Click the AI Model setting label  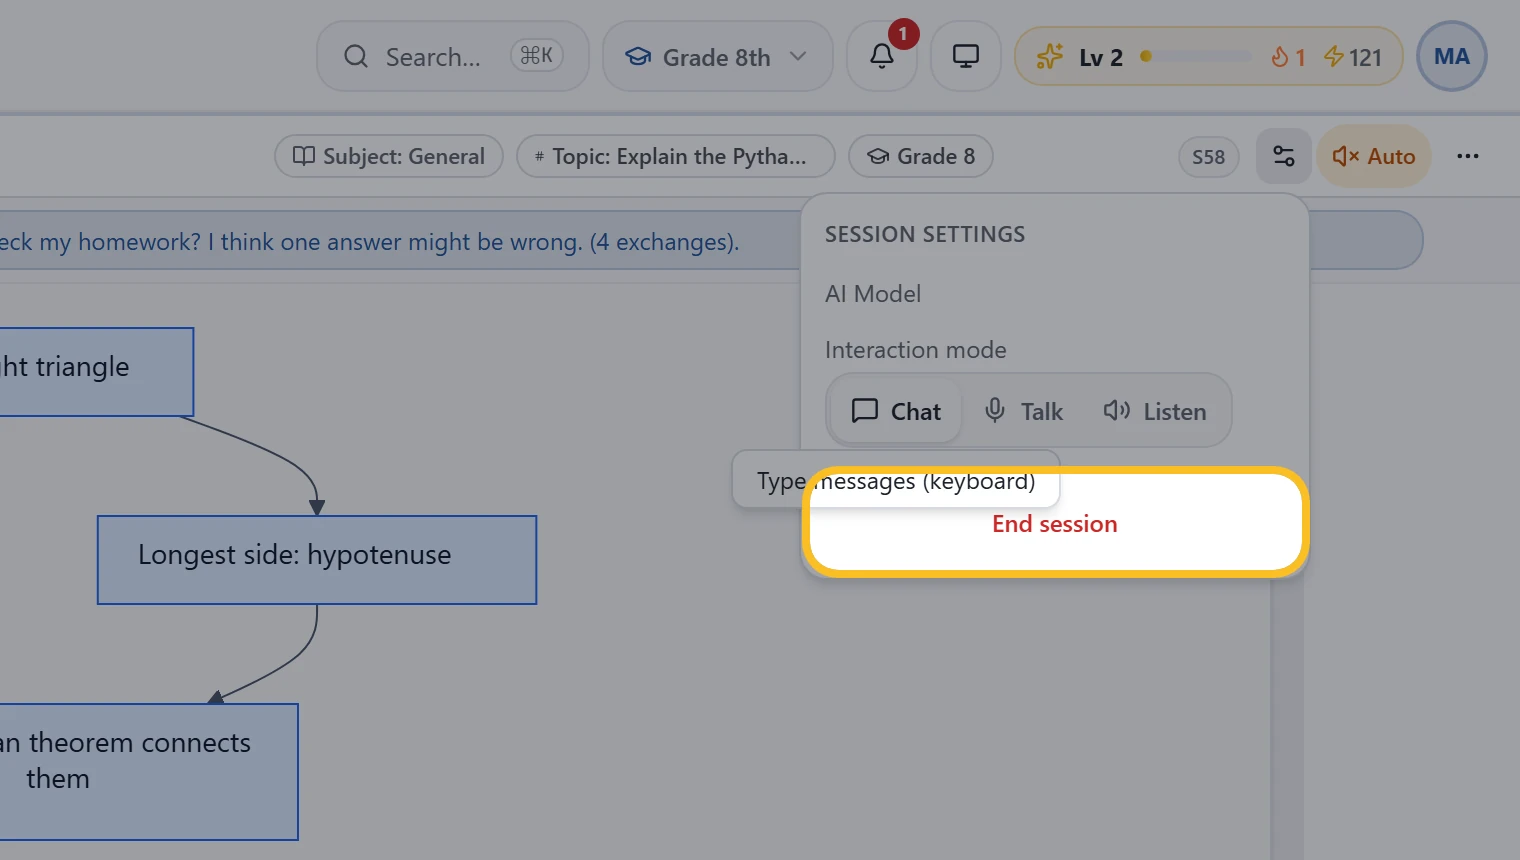pos(873,294)
